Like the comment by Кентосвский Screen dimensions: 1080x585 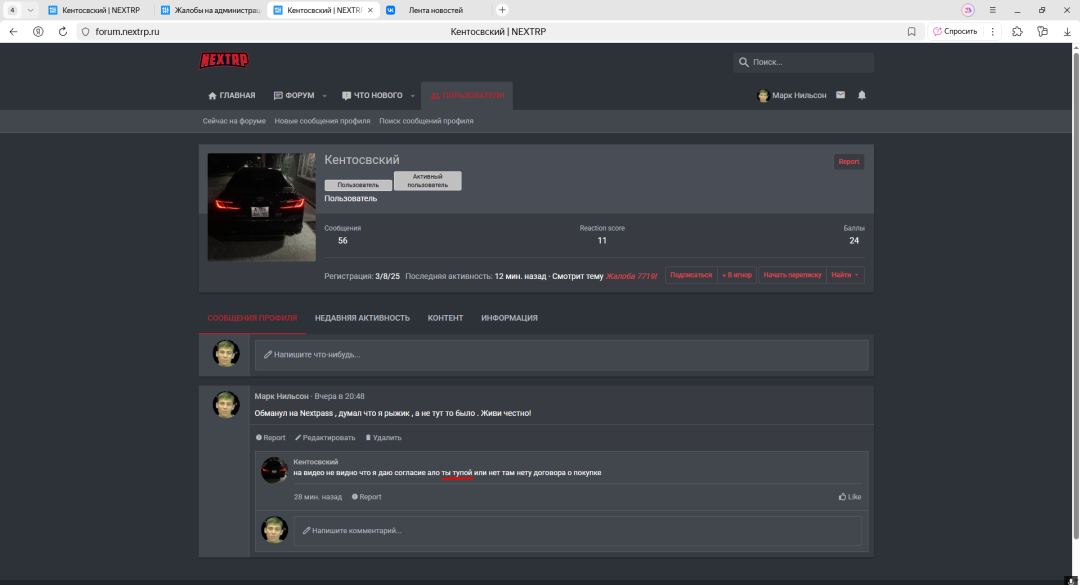tap(849, 496)
